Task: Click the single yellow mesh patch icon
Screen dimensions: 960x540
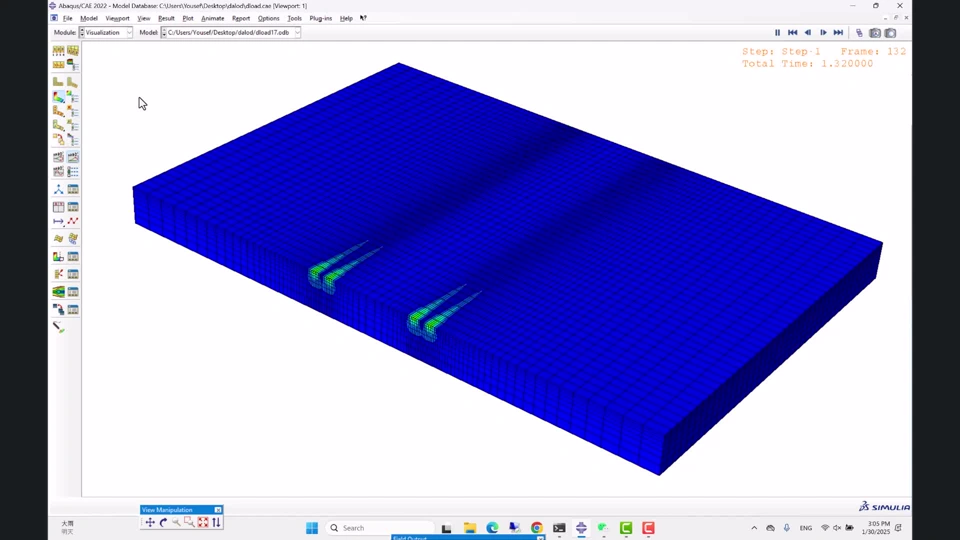Action: click(x=58, y=239)
